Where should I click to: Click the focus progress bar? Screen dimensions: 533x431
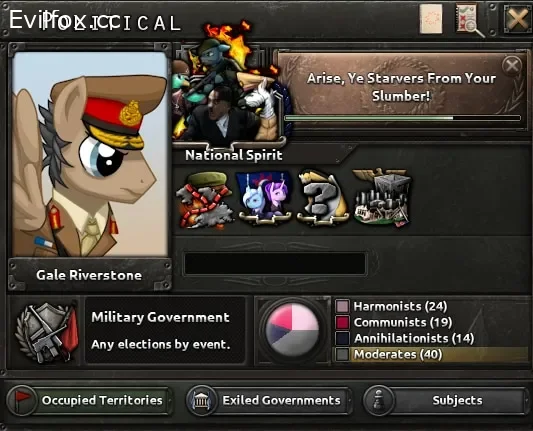pos(402,118)
